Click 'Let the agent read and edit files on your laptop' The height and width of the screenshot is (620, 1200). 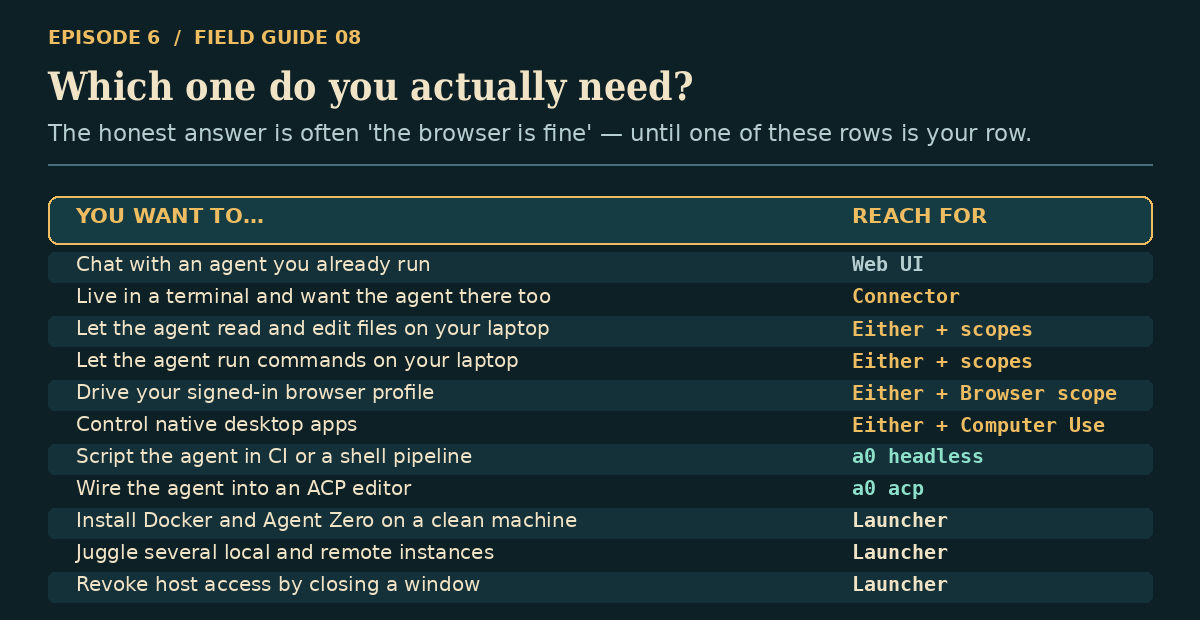[312, 329]
